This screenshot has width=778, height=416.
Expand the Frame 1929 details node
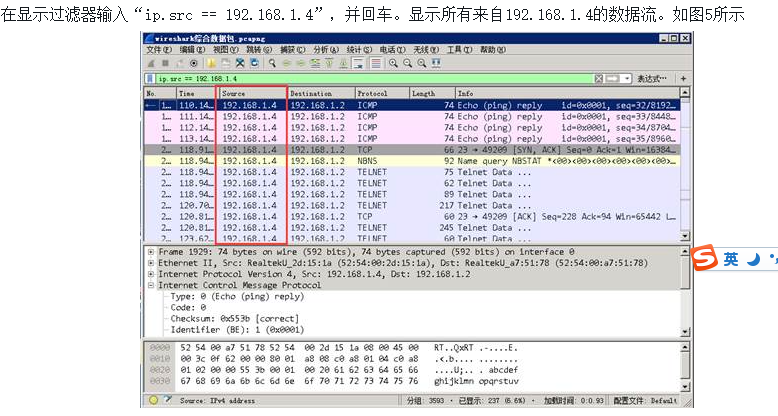click(151, 252)
